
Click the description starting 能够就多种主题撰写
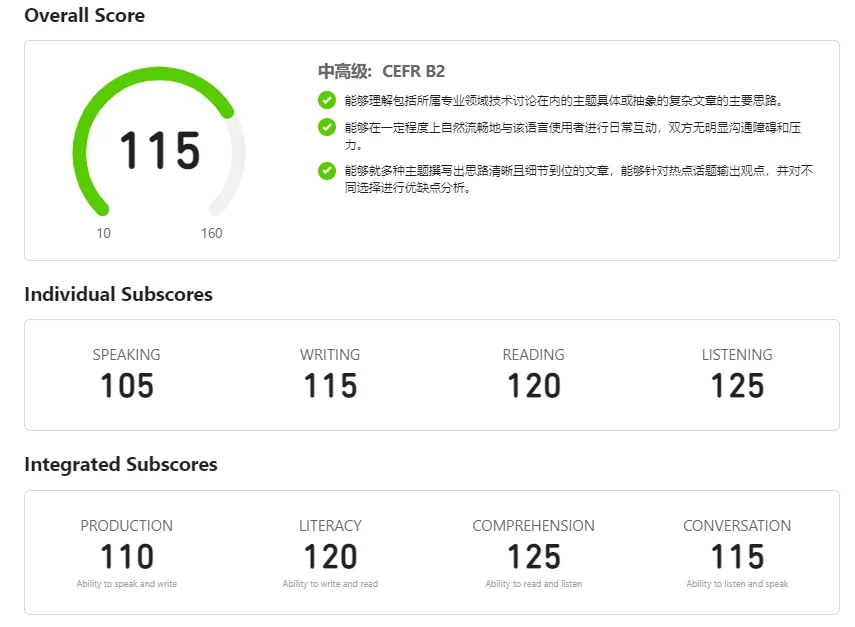click(579, 179)
